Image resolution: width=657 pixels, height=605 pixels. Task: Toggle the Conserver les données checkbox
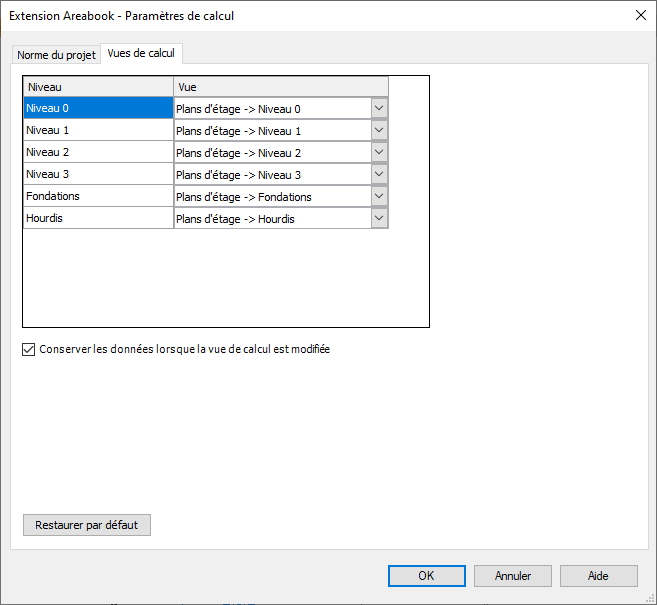coord(29,350)
